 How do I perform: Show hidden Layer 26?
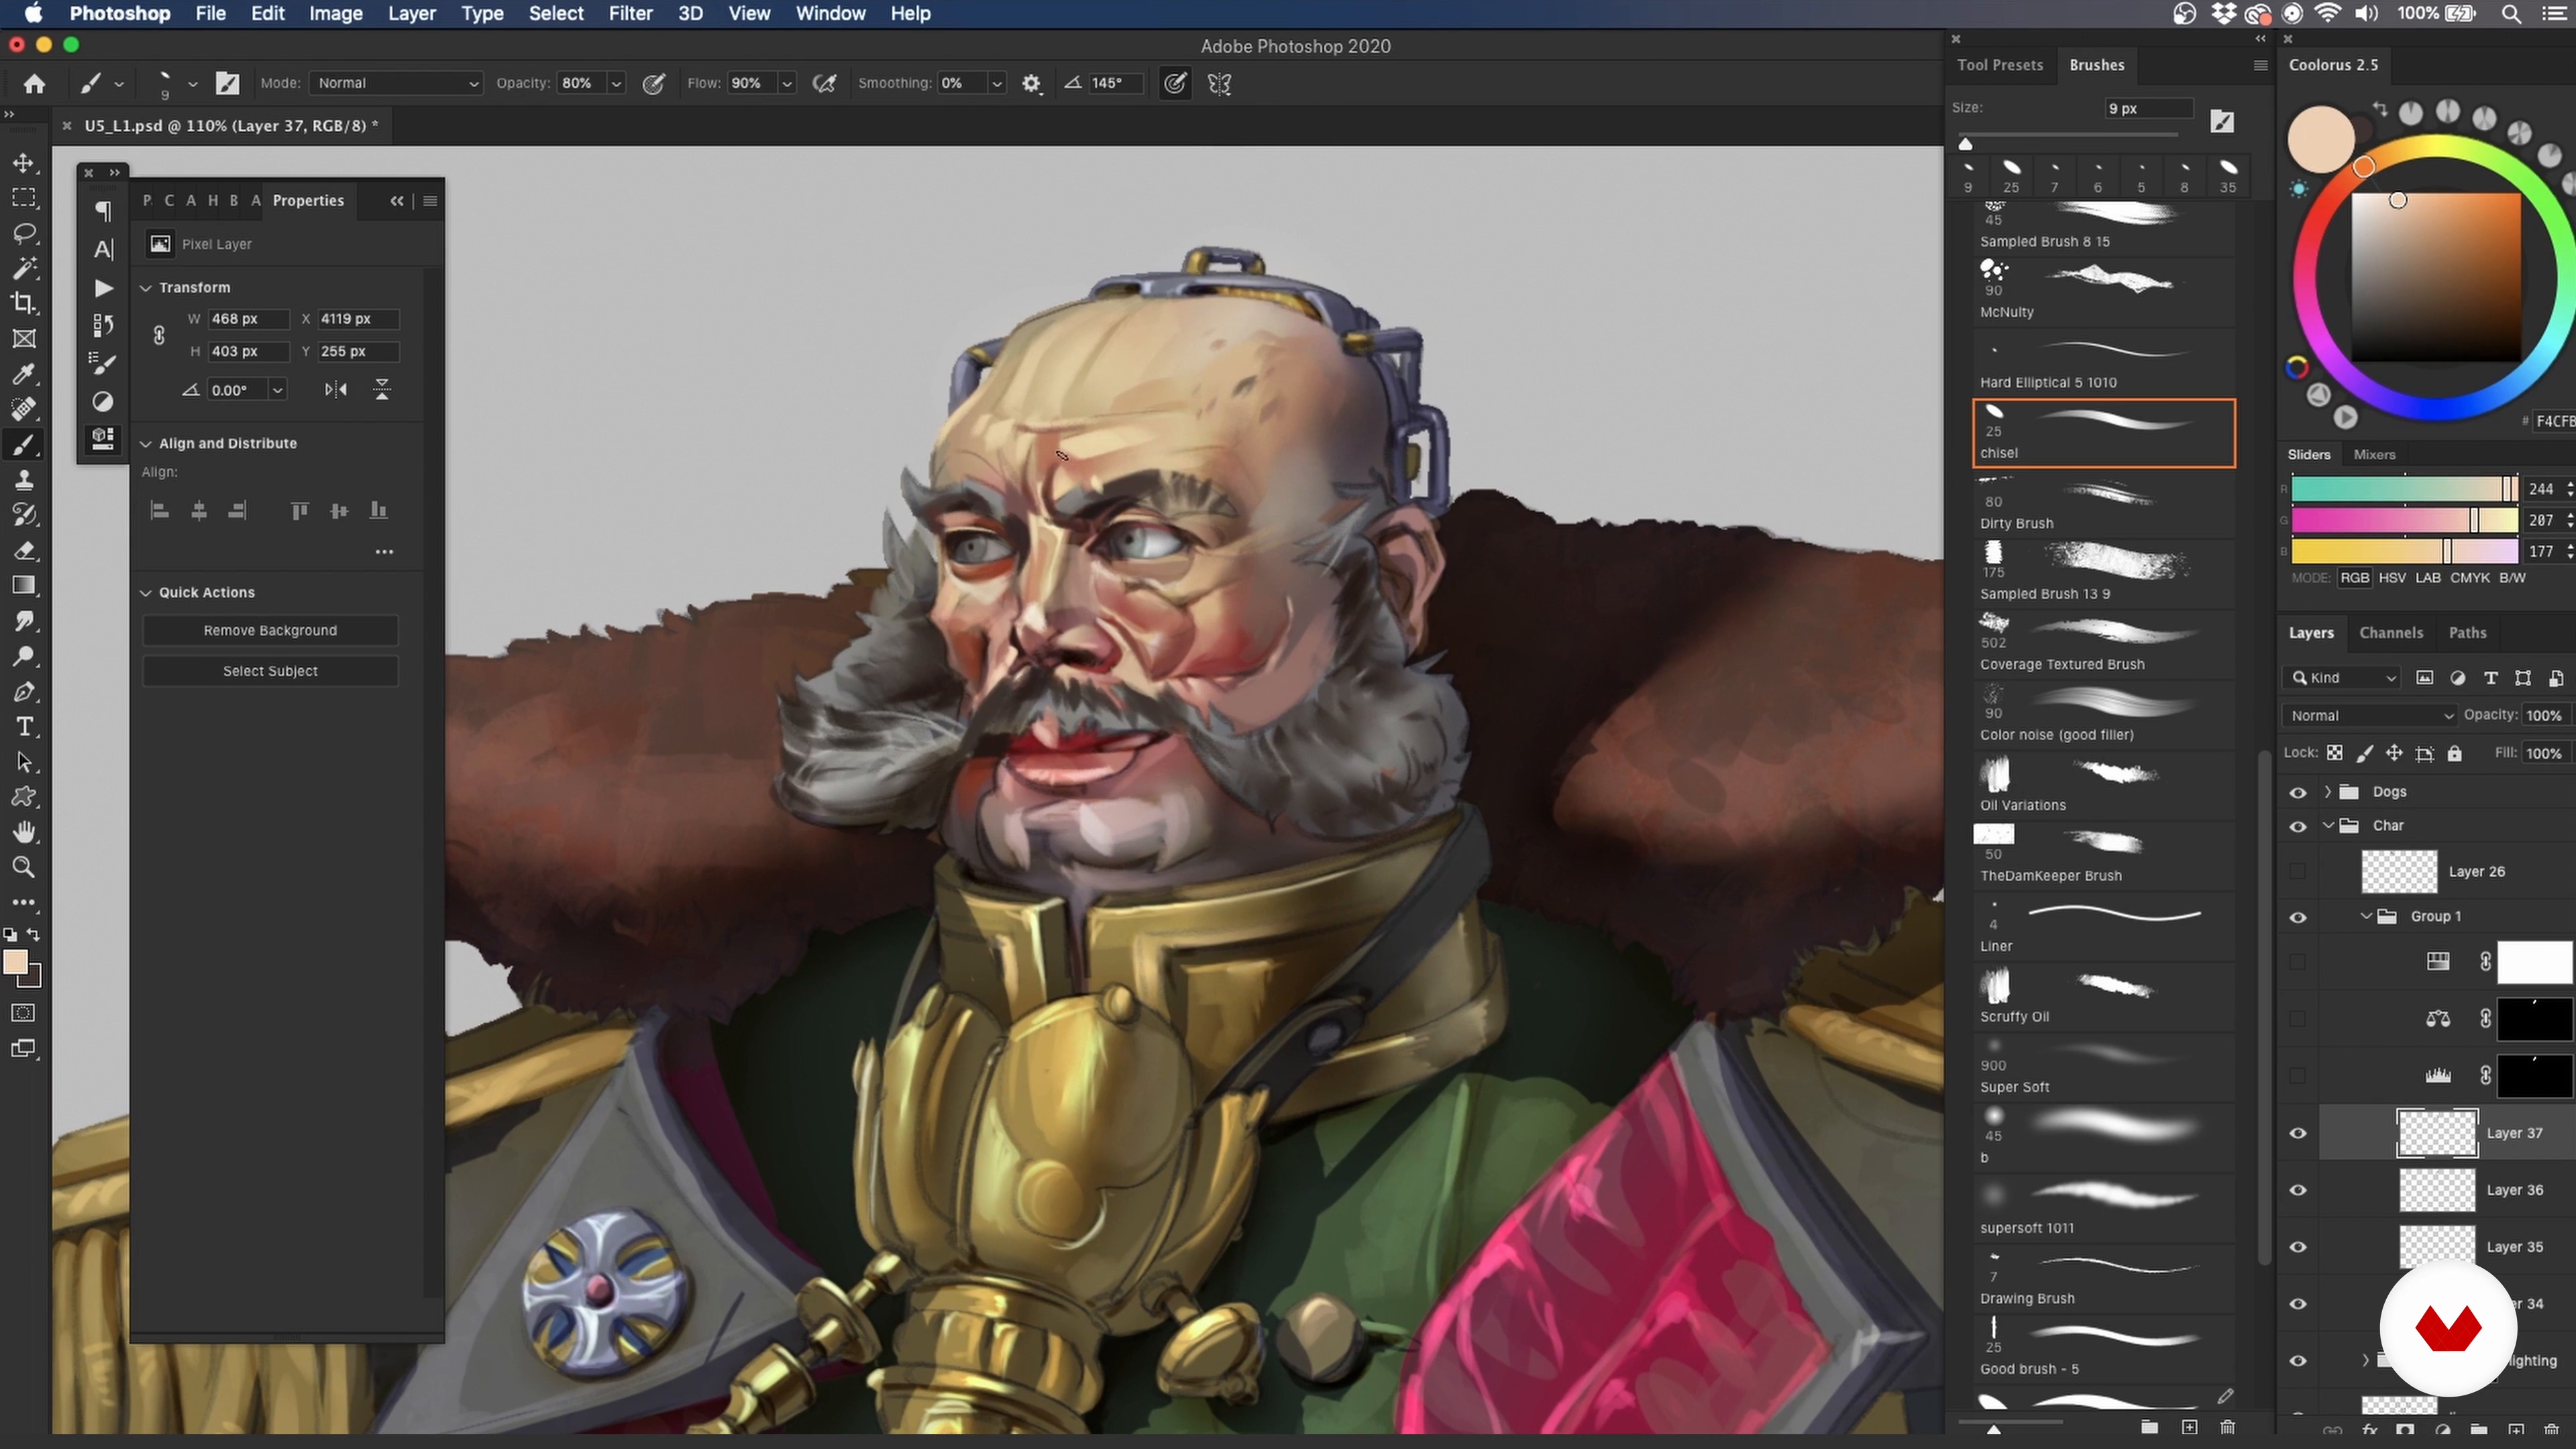click(x=2298, y=872)
